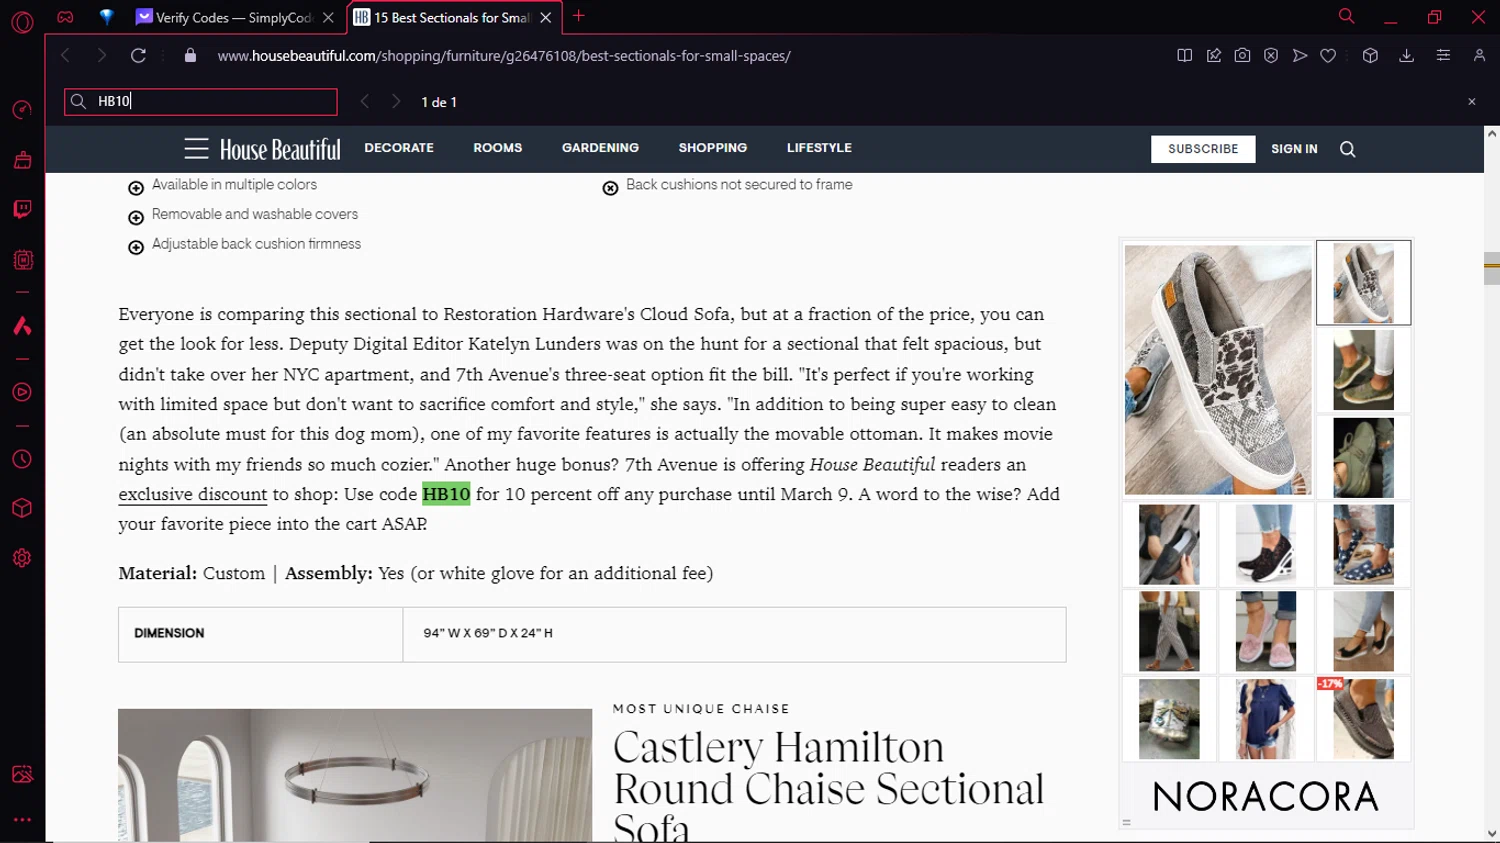
Task: Close the 15 Best Sectionals tab
Action: 545,18
